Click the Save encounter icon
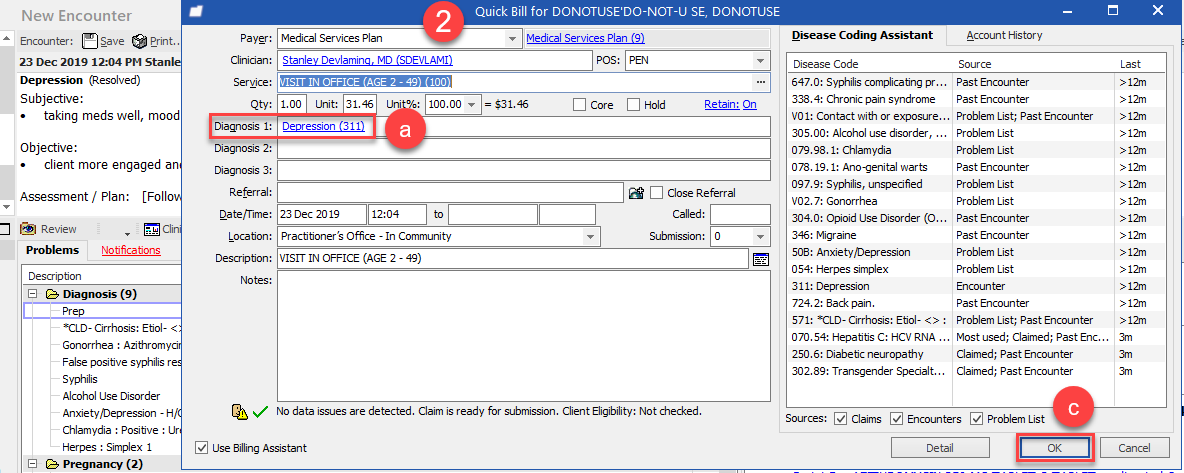1184x473 pixels. click(90, 42)
